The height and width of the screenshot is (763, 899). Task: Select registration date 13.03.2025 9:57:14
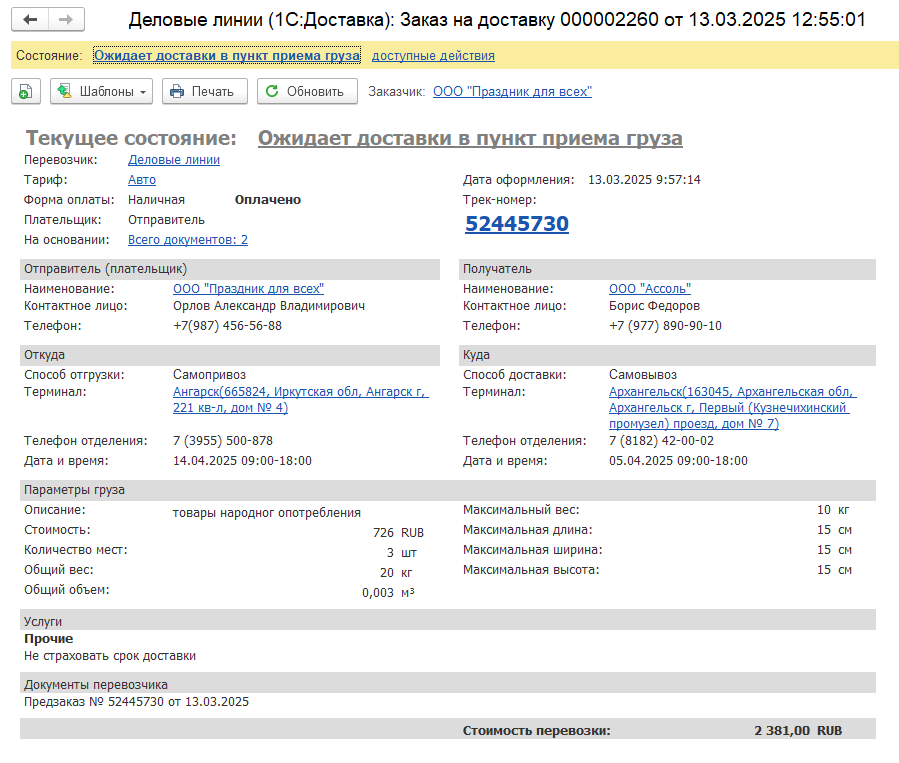click(x=644, y=180)
